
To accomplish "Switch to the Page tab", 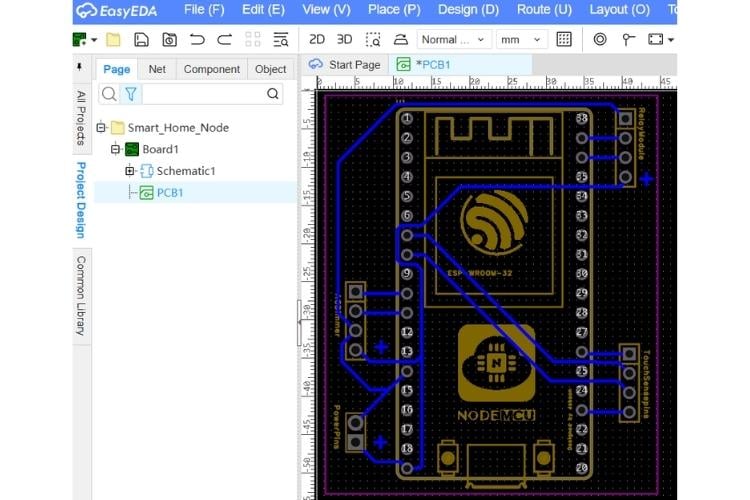I will click(117, 69).
